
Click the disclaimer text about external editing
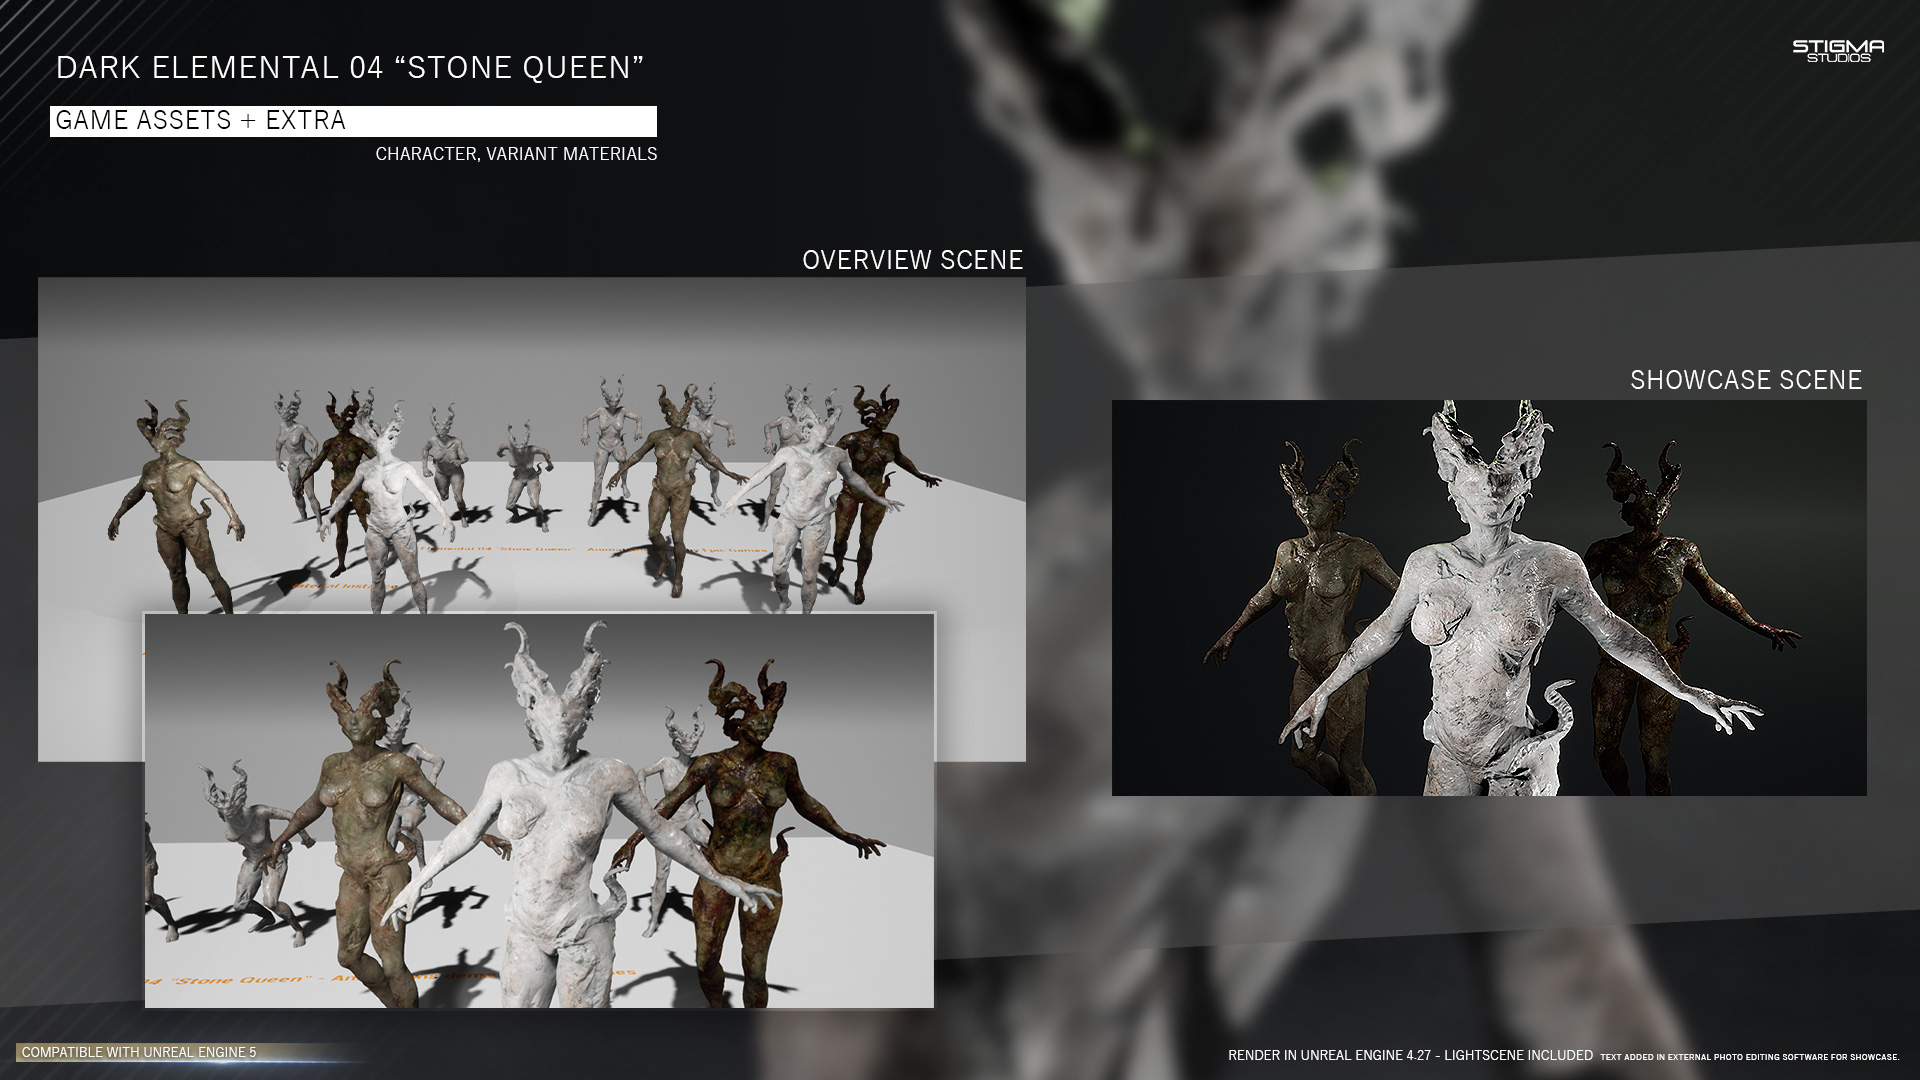pyautogui.click(x=1749, y=1057)
